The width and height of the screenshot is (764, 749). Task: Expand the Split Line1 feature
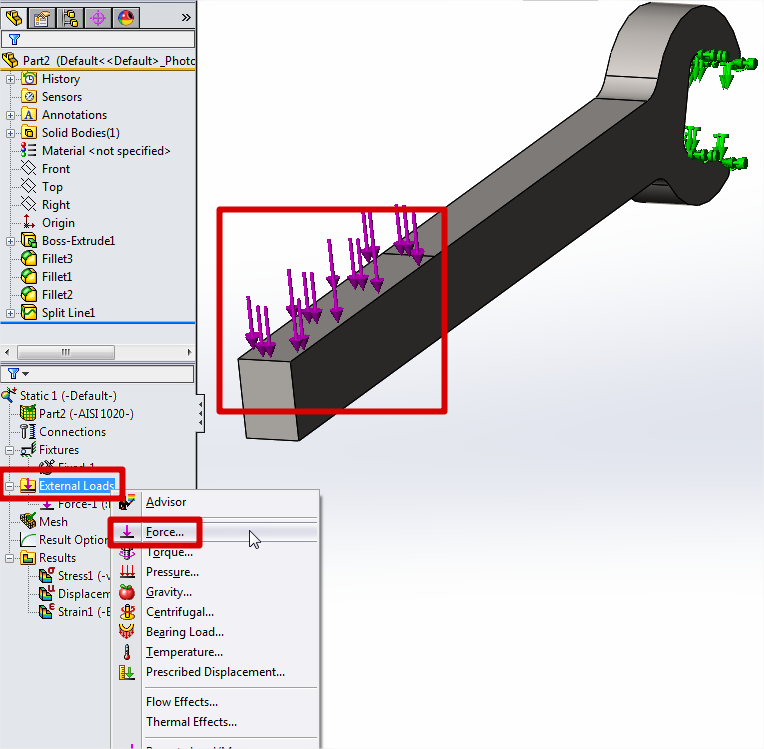point(10,313)
